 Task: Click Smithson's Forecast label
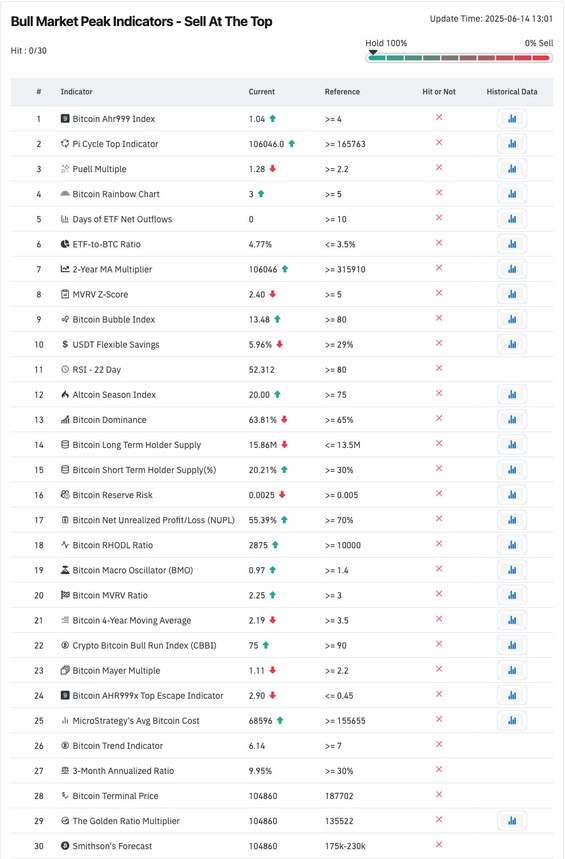point(112,846)
